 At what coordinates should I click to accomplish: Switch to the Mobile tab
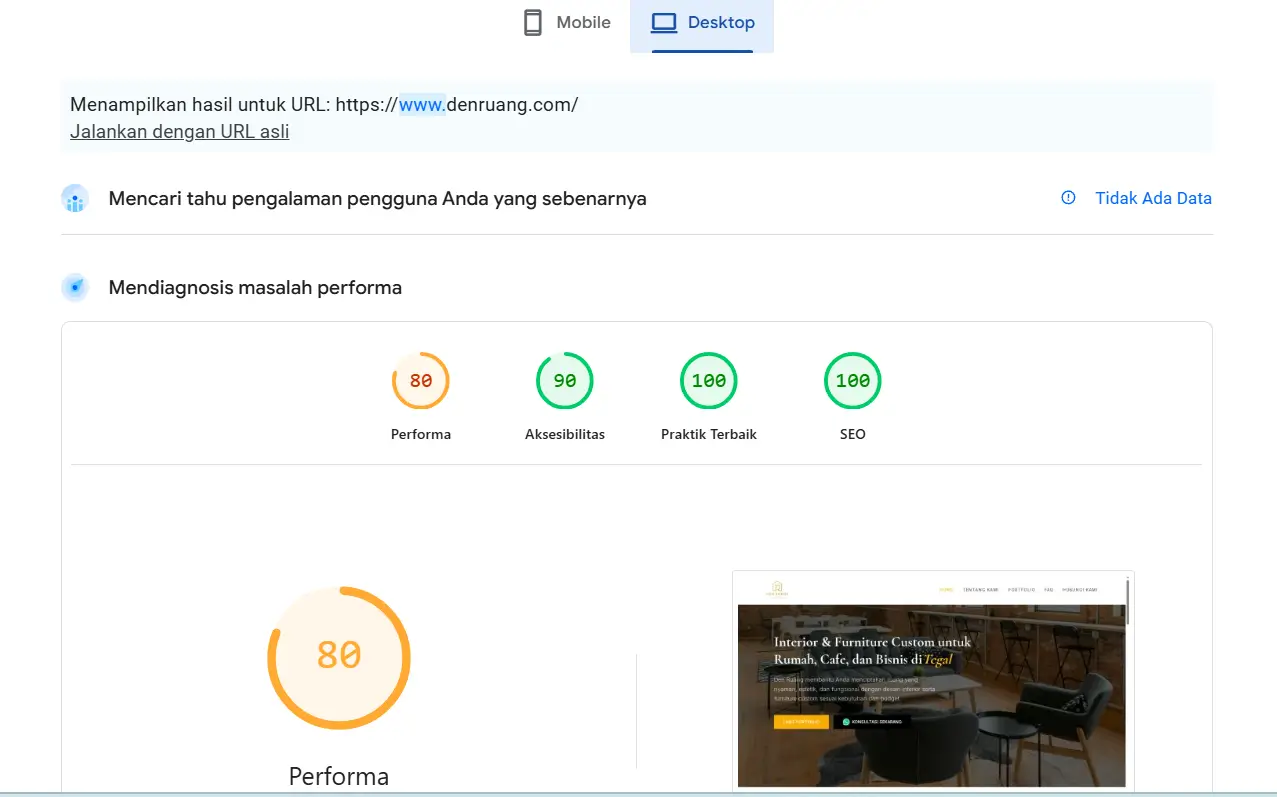tap(567, 23)
